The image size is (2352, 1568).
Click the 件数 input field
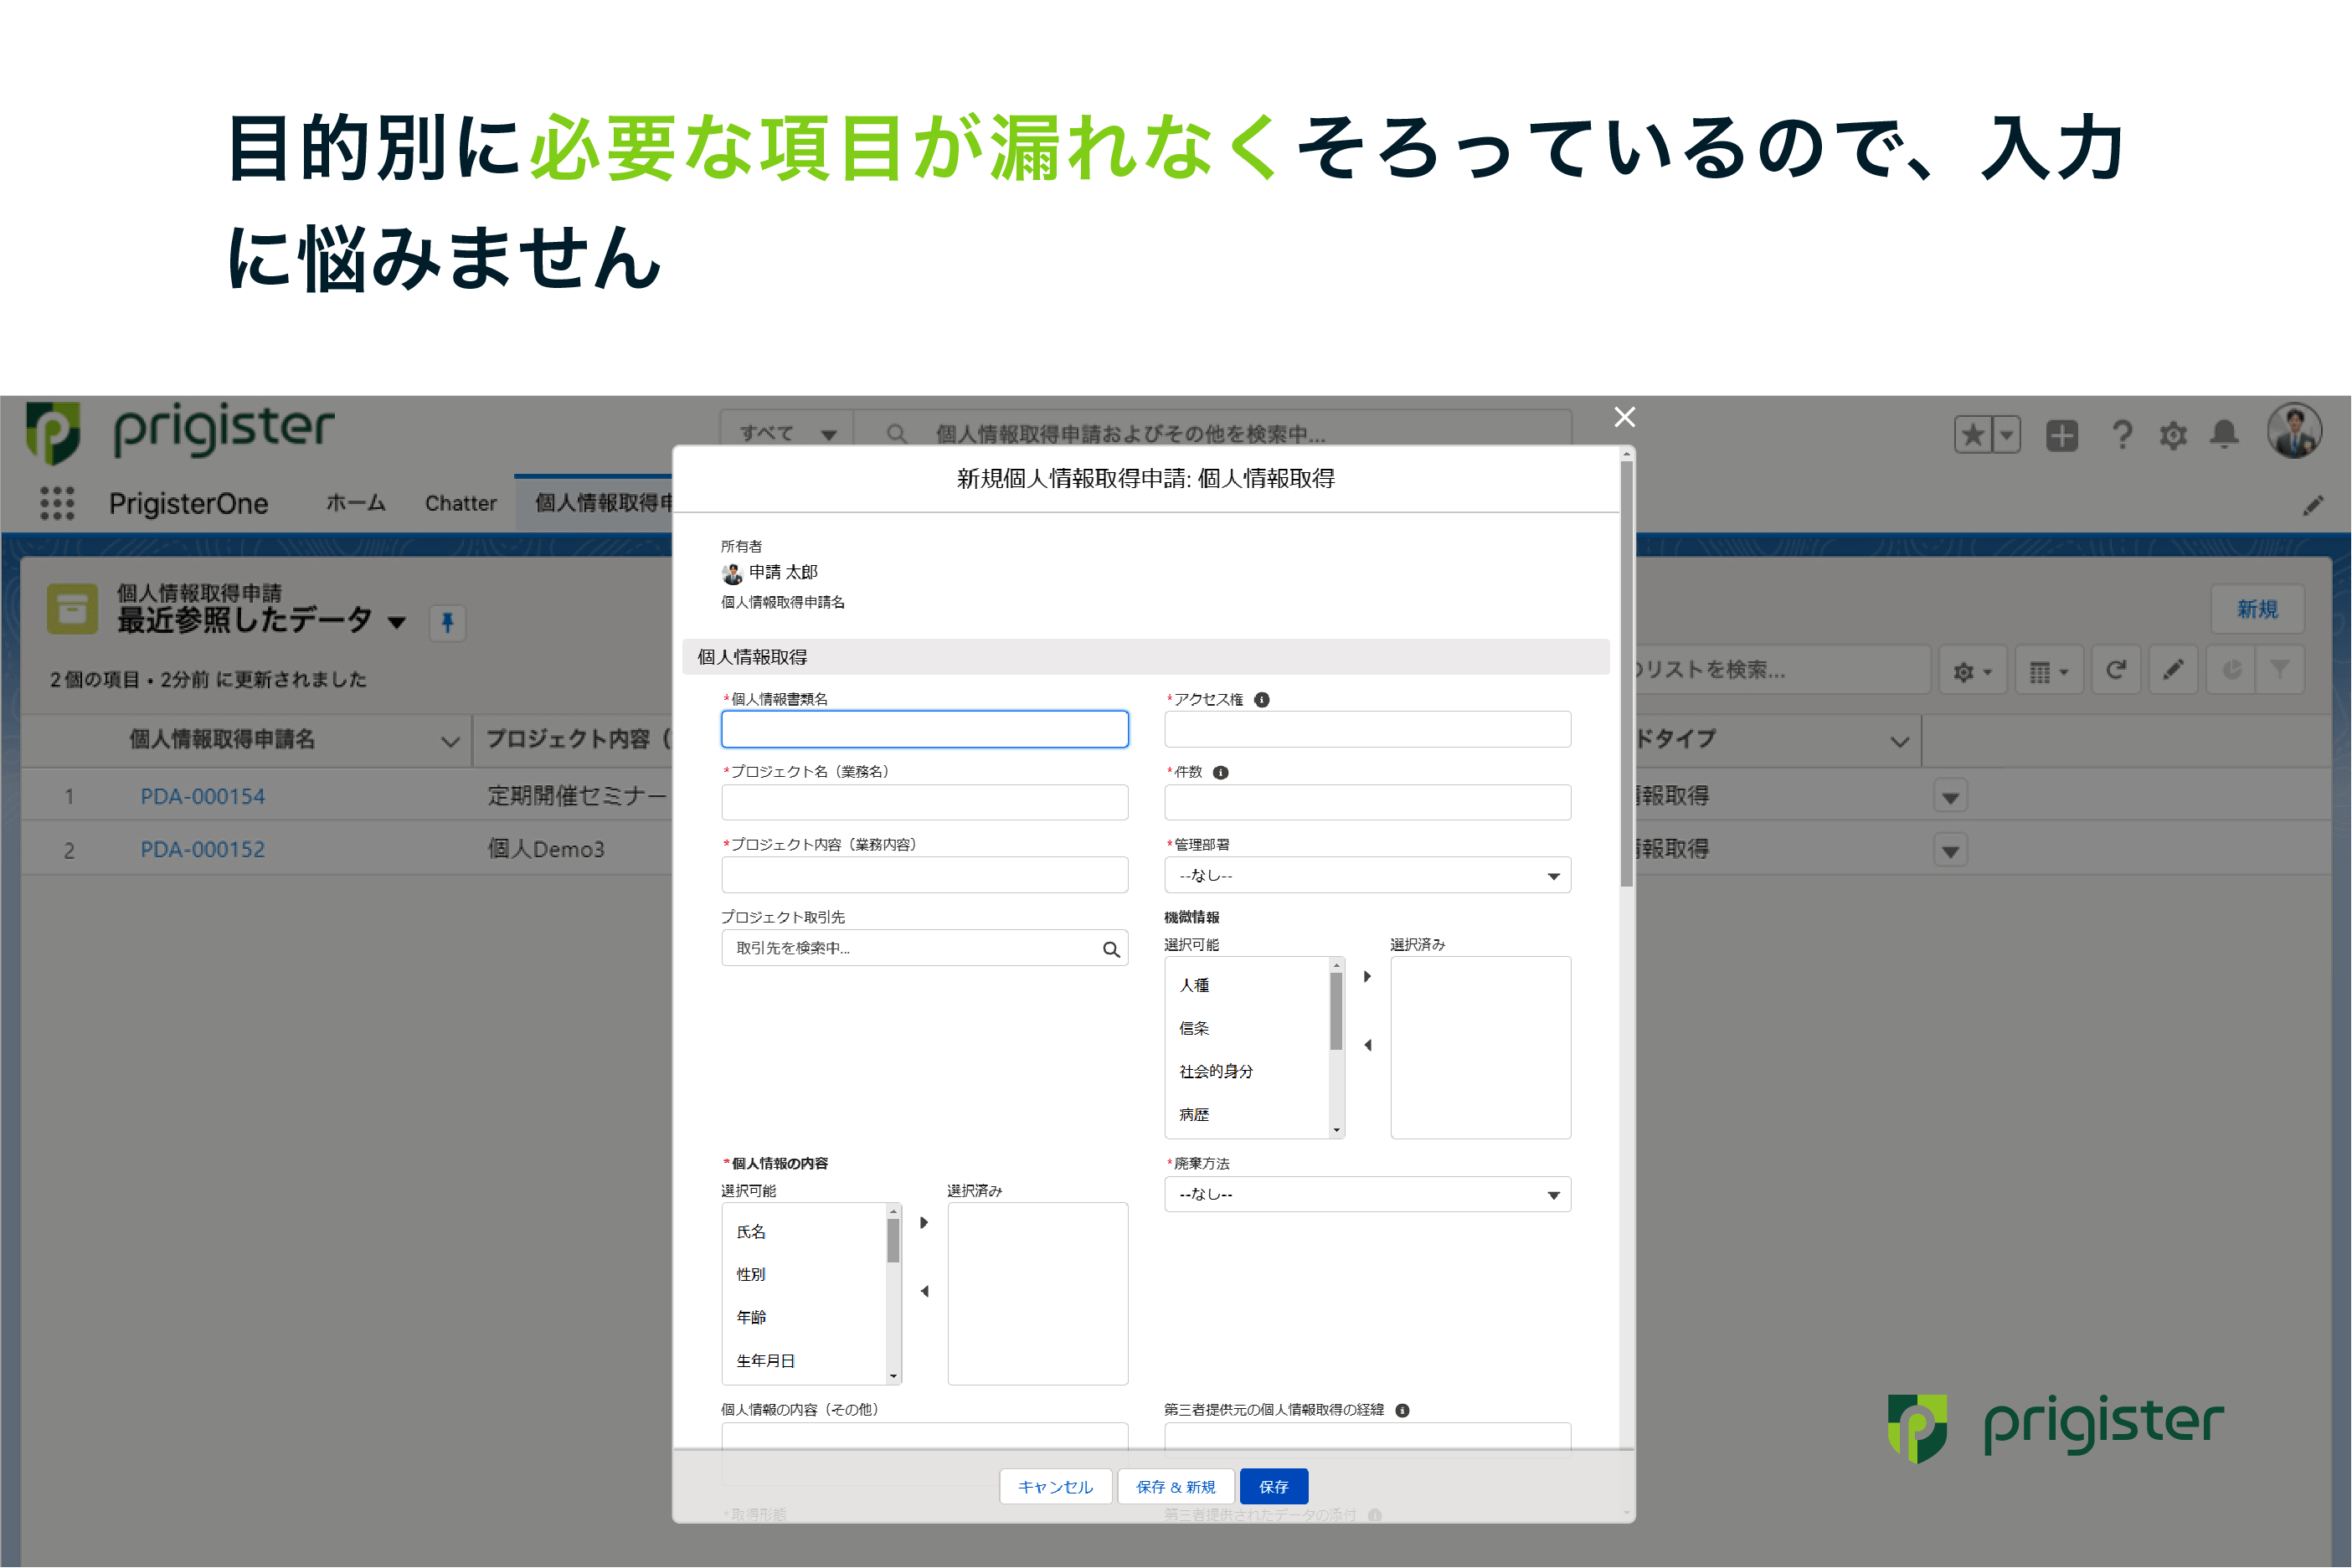(x=1367, y=803)
